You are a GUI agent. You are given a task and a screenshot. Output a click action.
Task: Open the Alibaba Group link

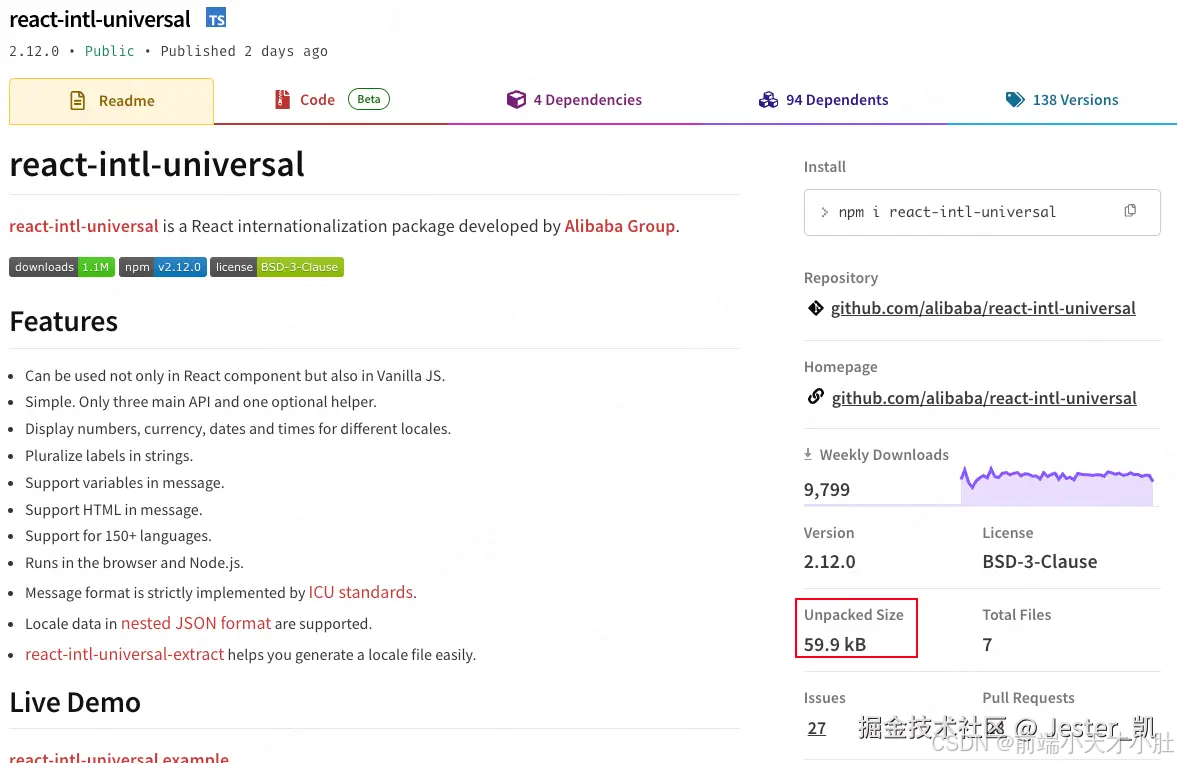coord(619,226)
